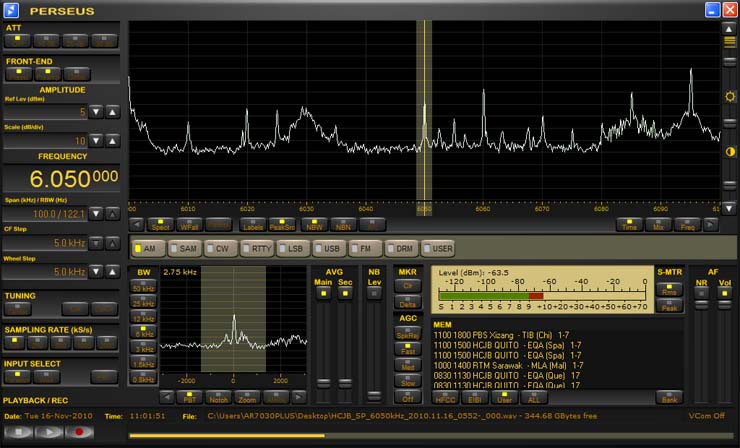Shift filter view left with arrow before PBT
740x448 pixels.
point(167,397)
